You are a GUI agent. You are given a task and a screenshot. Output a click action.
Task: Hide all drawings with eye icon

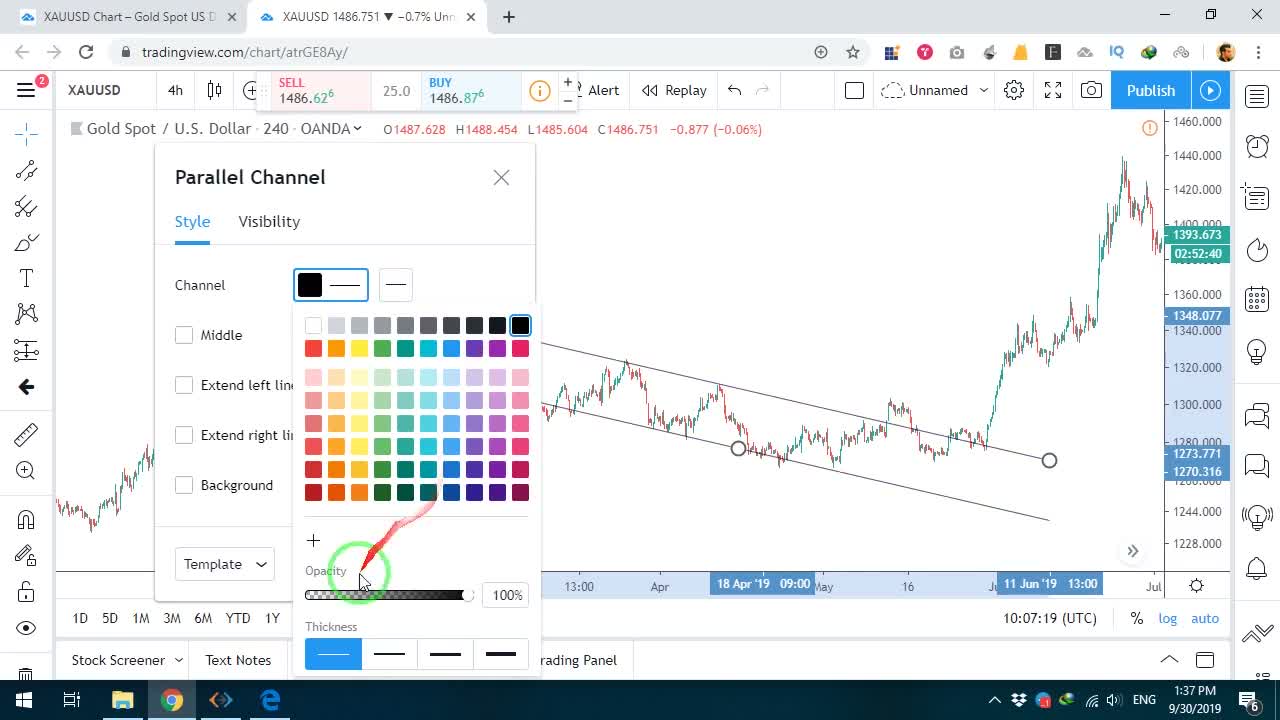pyautogui.click(x=26, y=628)
